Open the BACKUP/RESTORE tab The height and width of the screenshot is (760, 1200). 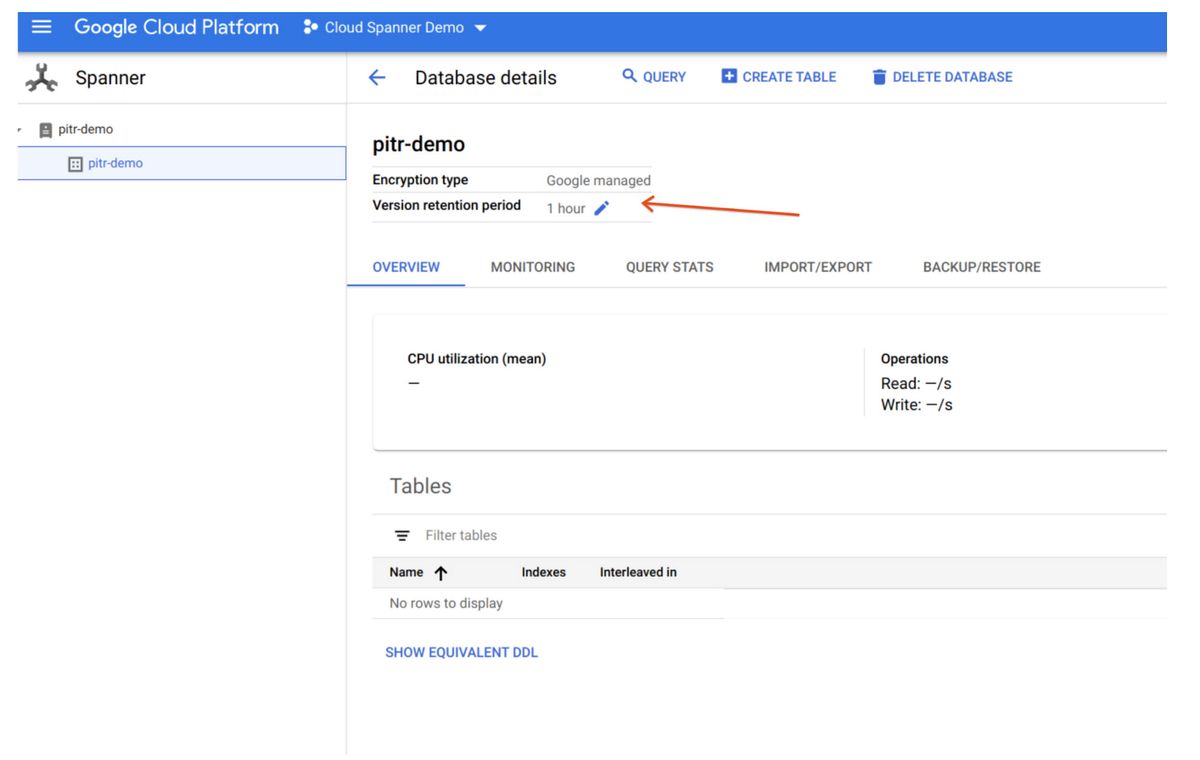pos(982,267)
